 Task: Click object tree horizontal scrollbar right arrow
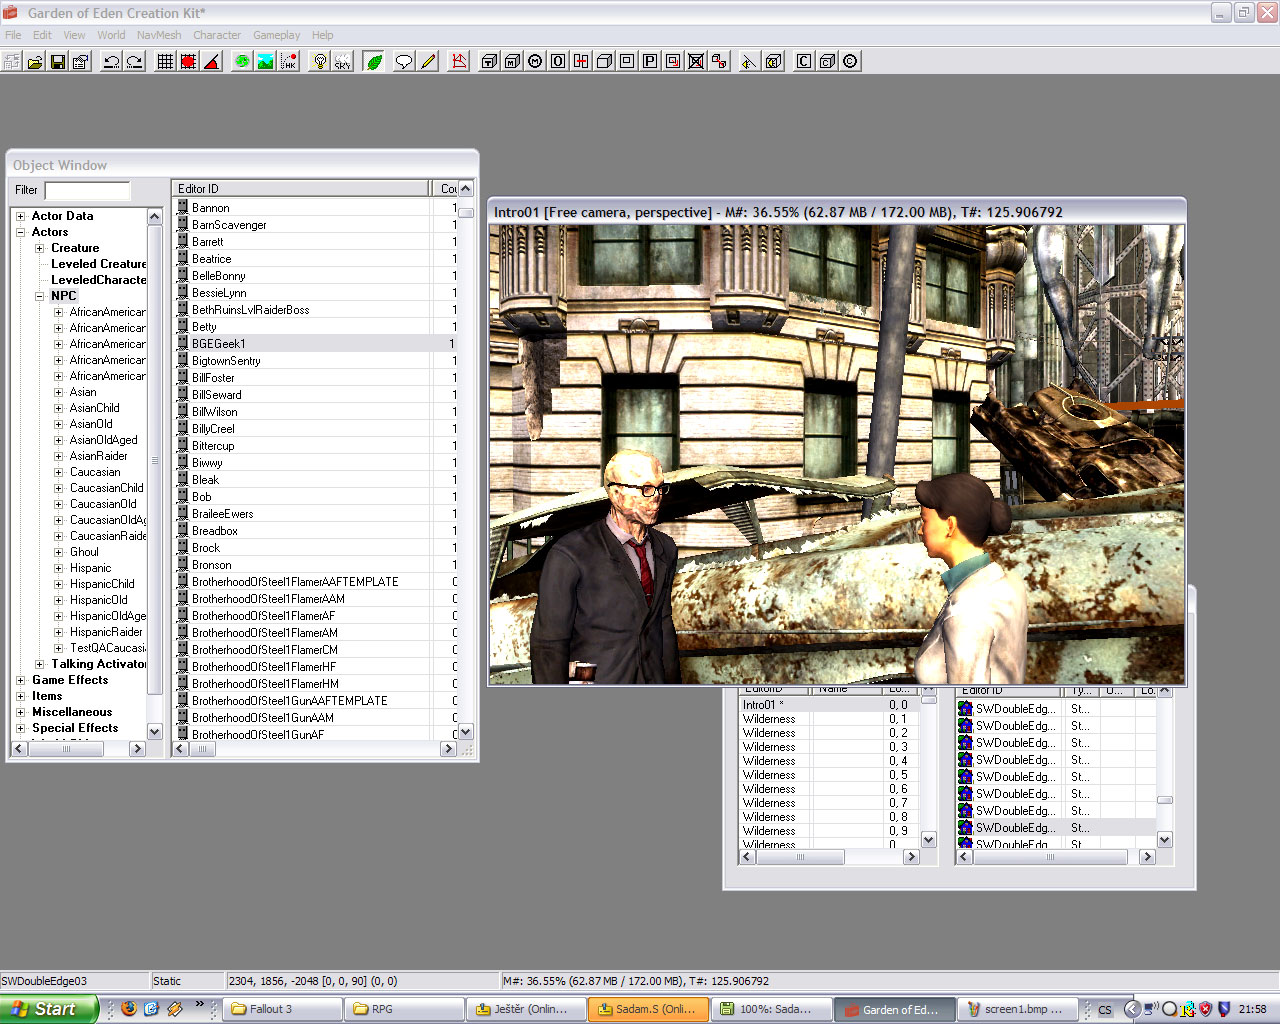(138, 749)
